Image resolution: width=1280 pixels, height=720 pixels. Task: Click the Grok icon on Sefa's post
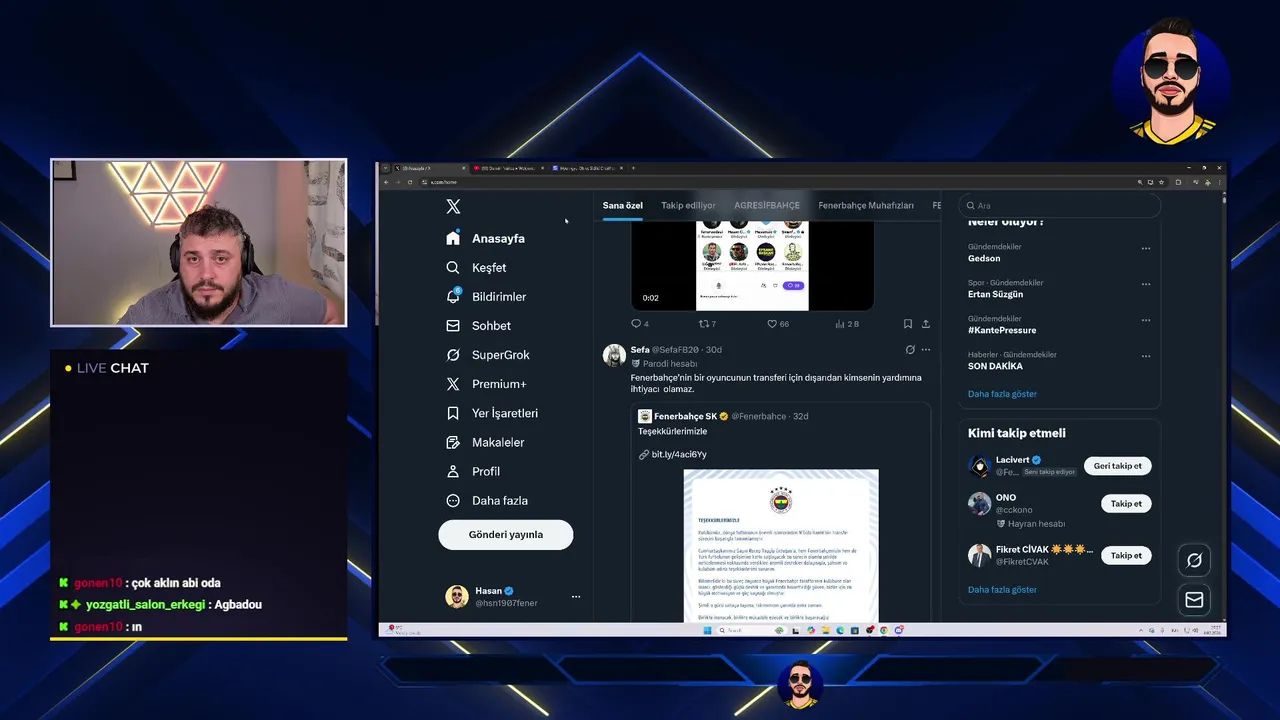(x=910, y=350)
